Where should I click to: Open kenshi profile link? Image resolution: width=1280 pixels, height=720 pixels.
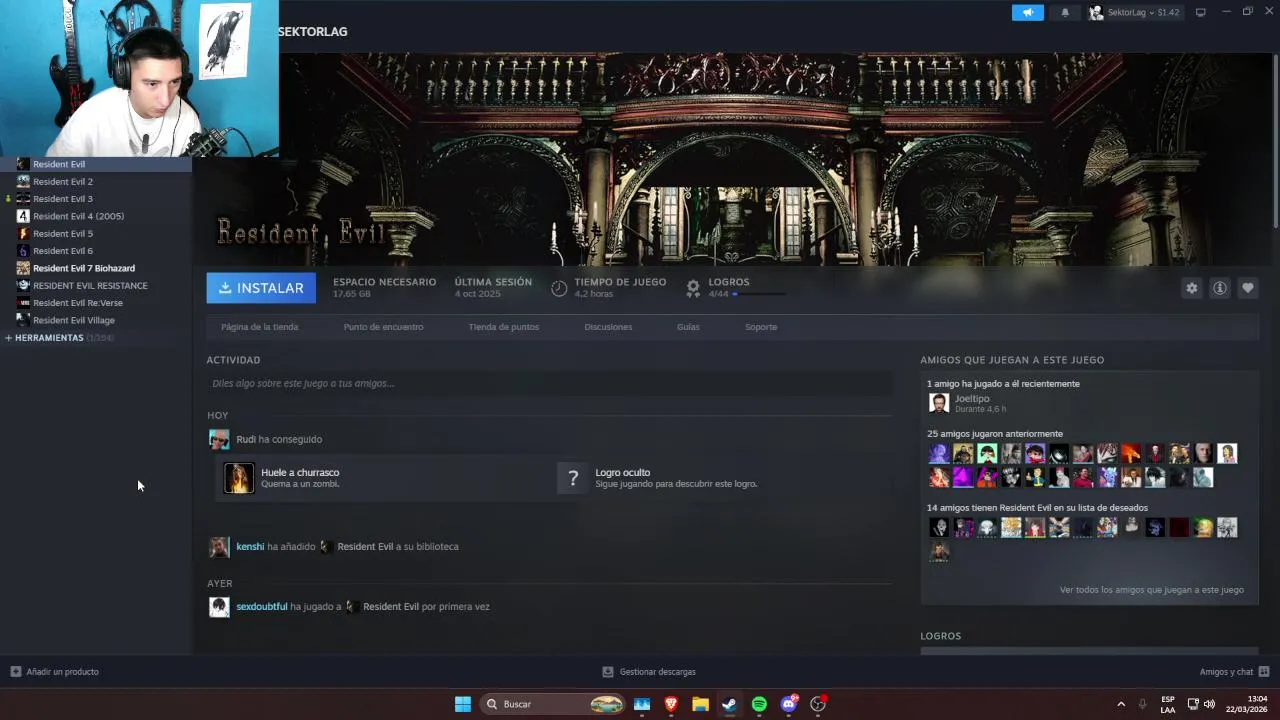pyautogui.click(x=250, y=547)
